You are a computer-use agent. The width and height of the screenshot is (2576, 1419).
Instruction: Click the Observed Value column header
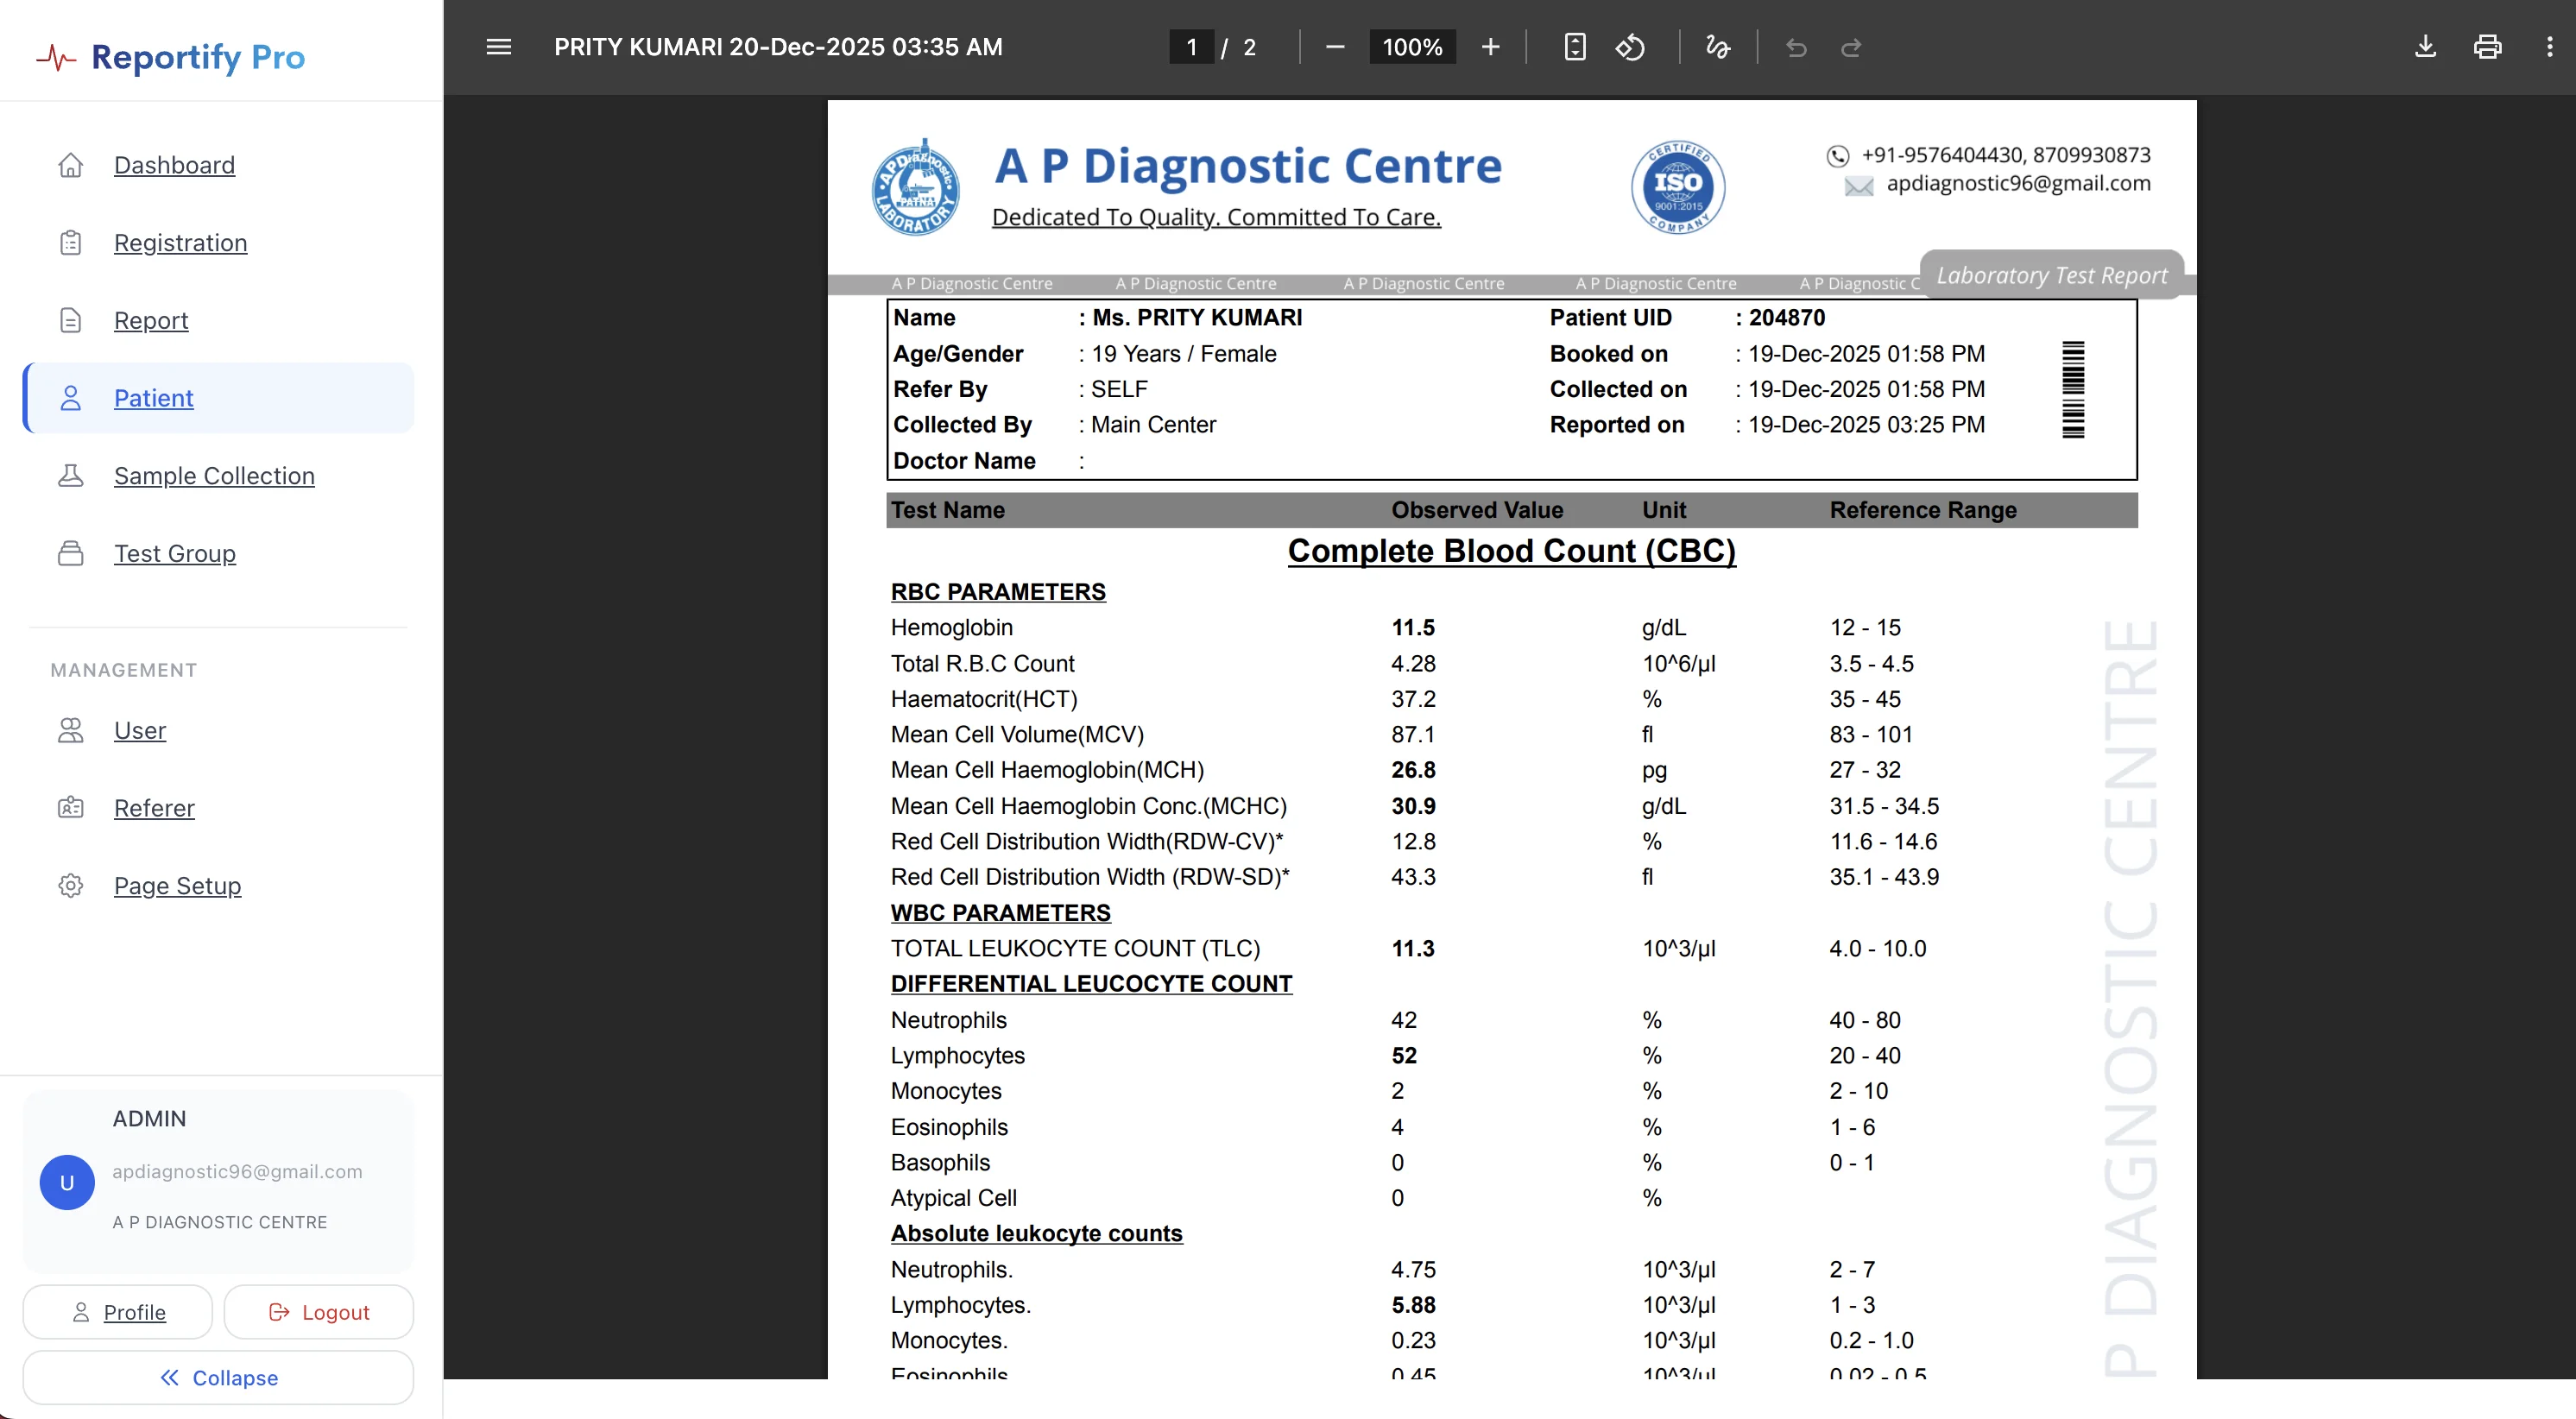tap(1477, 510)
